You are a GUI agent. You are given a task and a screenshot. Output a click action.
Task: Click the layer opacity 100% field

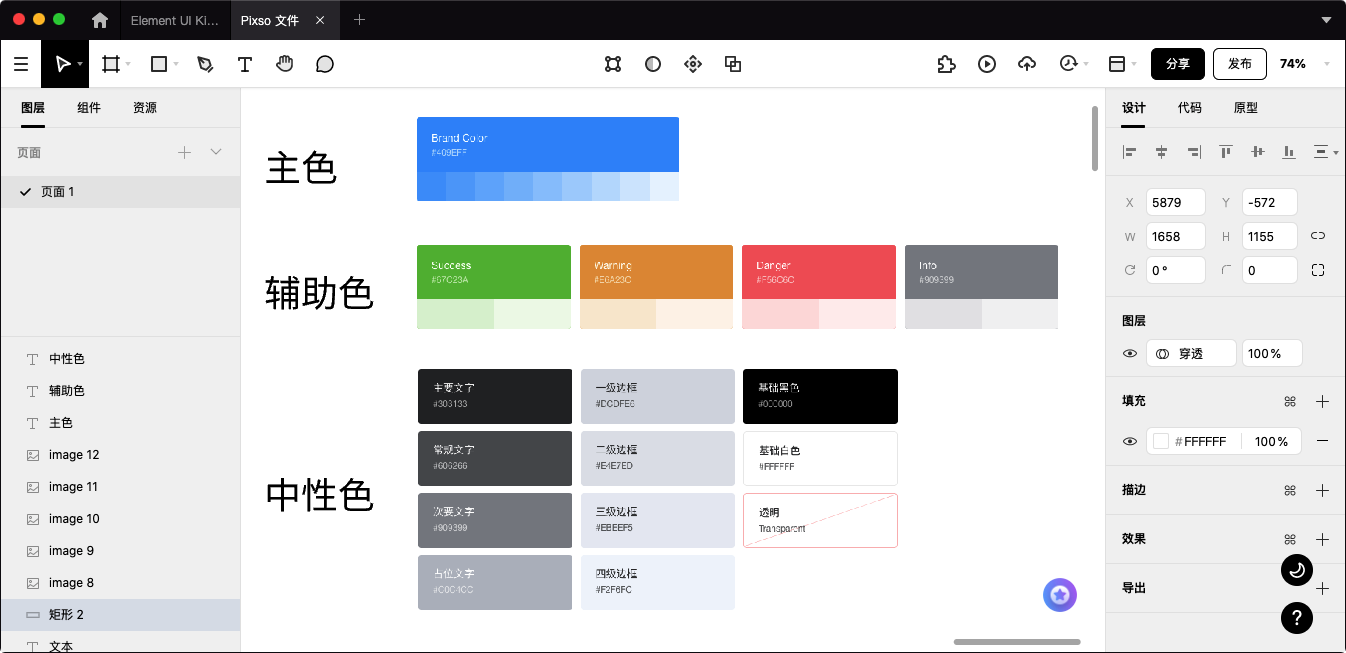tap(1272, 354)
